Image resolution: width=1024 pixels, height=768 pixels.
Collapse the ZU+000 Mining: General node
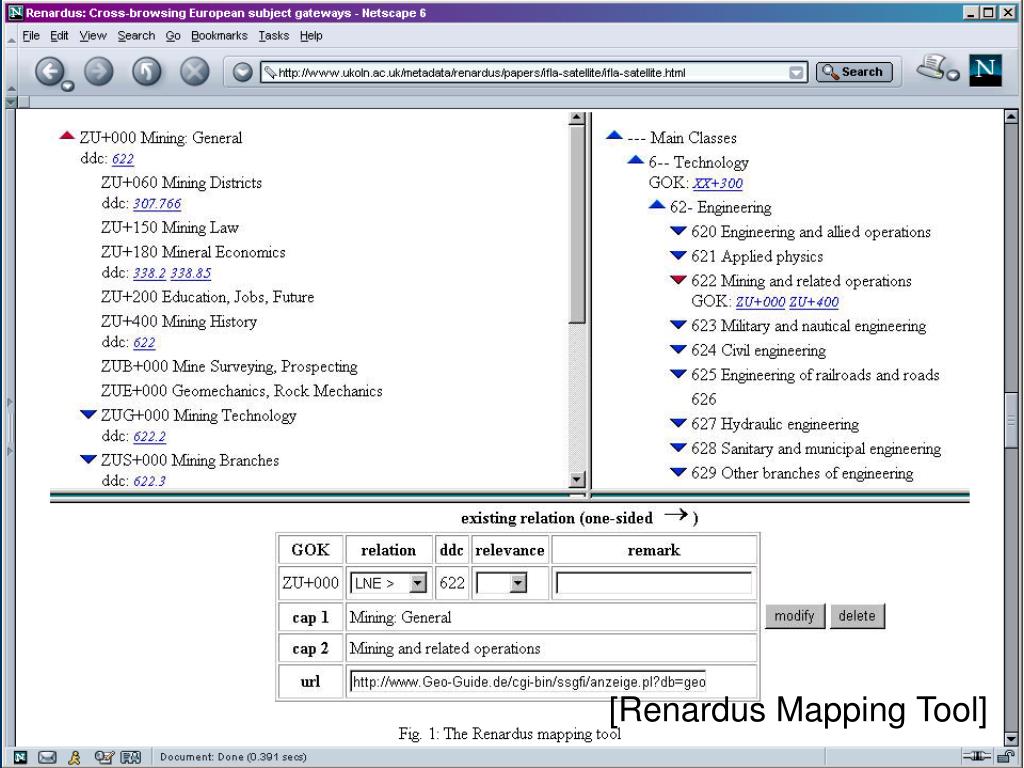click(67, 136)
